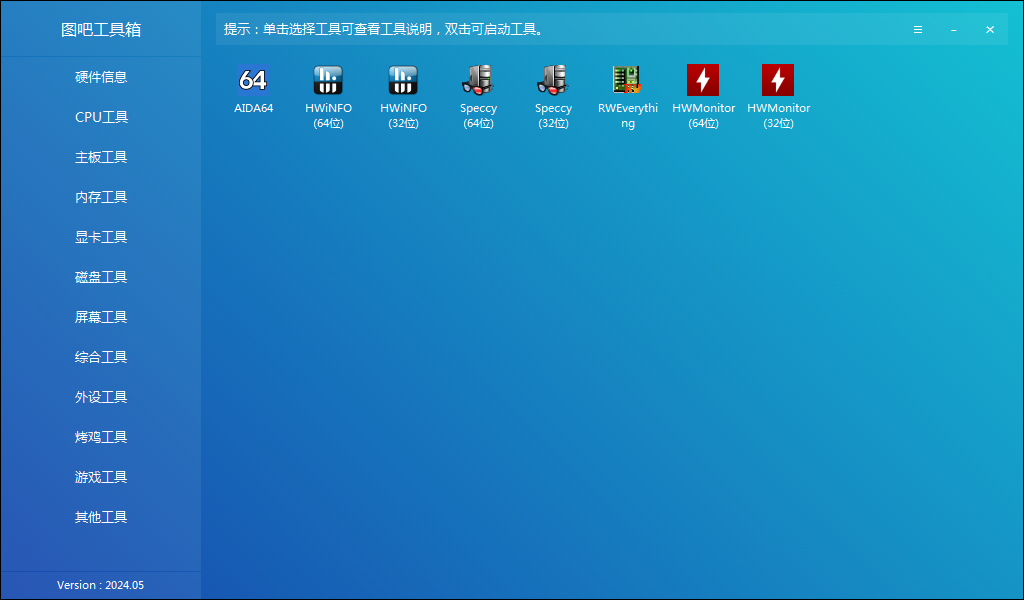This screenshot has height=600, width=1024.
Task: Go to 综合工具 category
Action: [x=101, y=357]
